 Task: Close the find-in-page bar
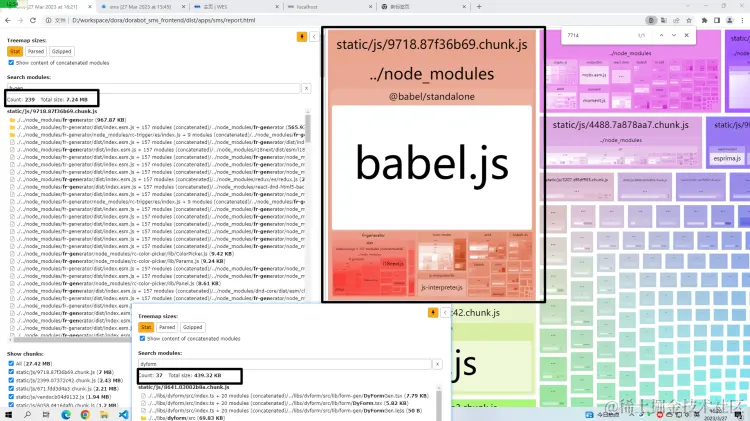point(687,35)
